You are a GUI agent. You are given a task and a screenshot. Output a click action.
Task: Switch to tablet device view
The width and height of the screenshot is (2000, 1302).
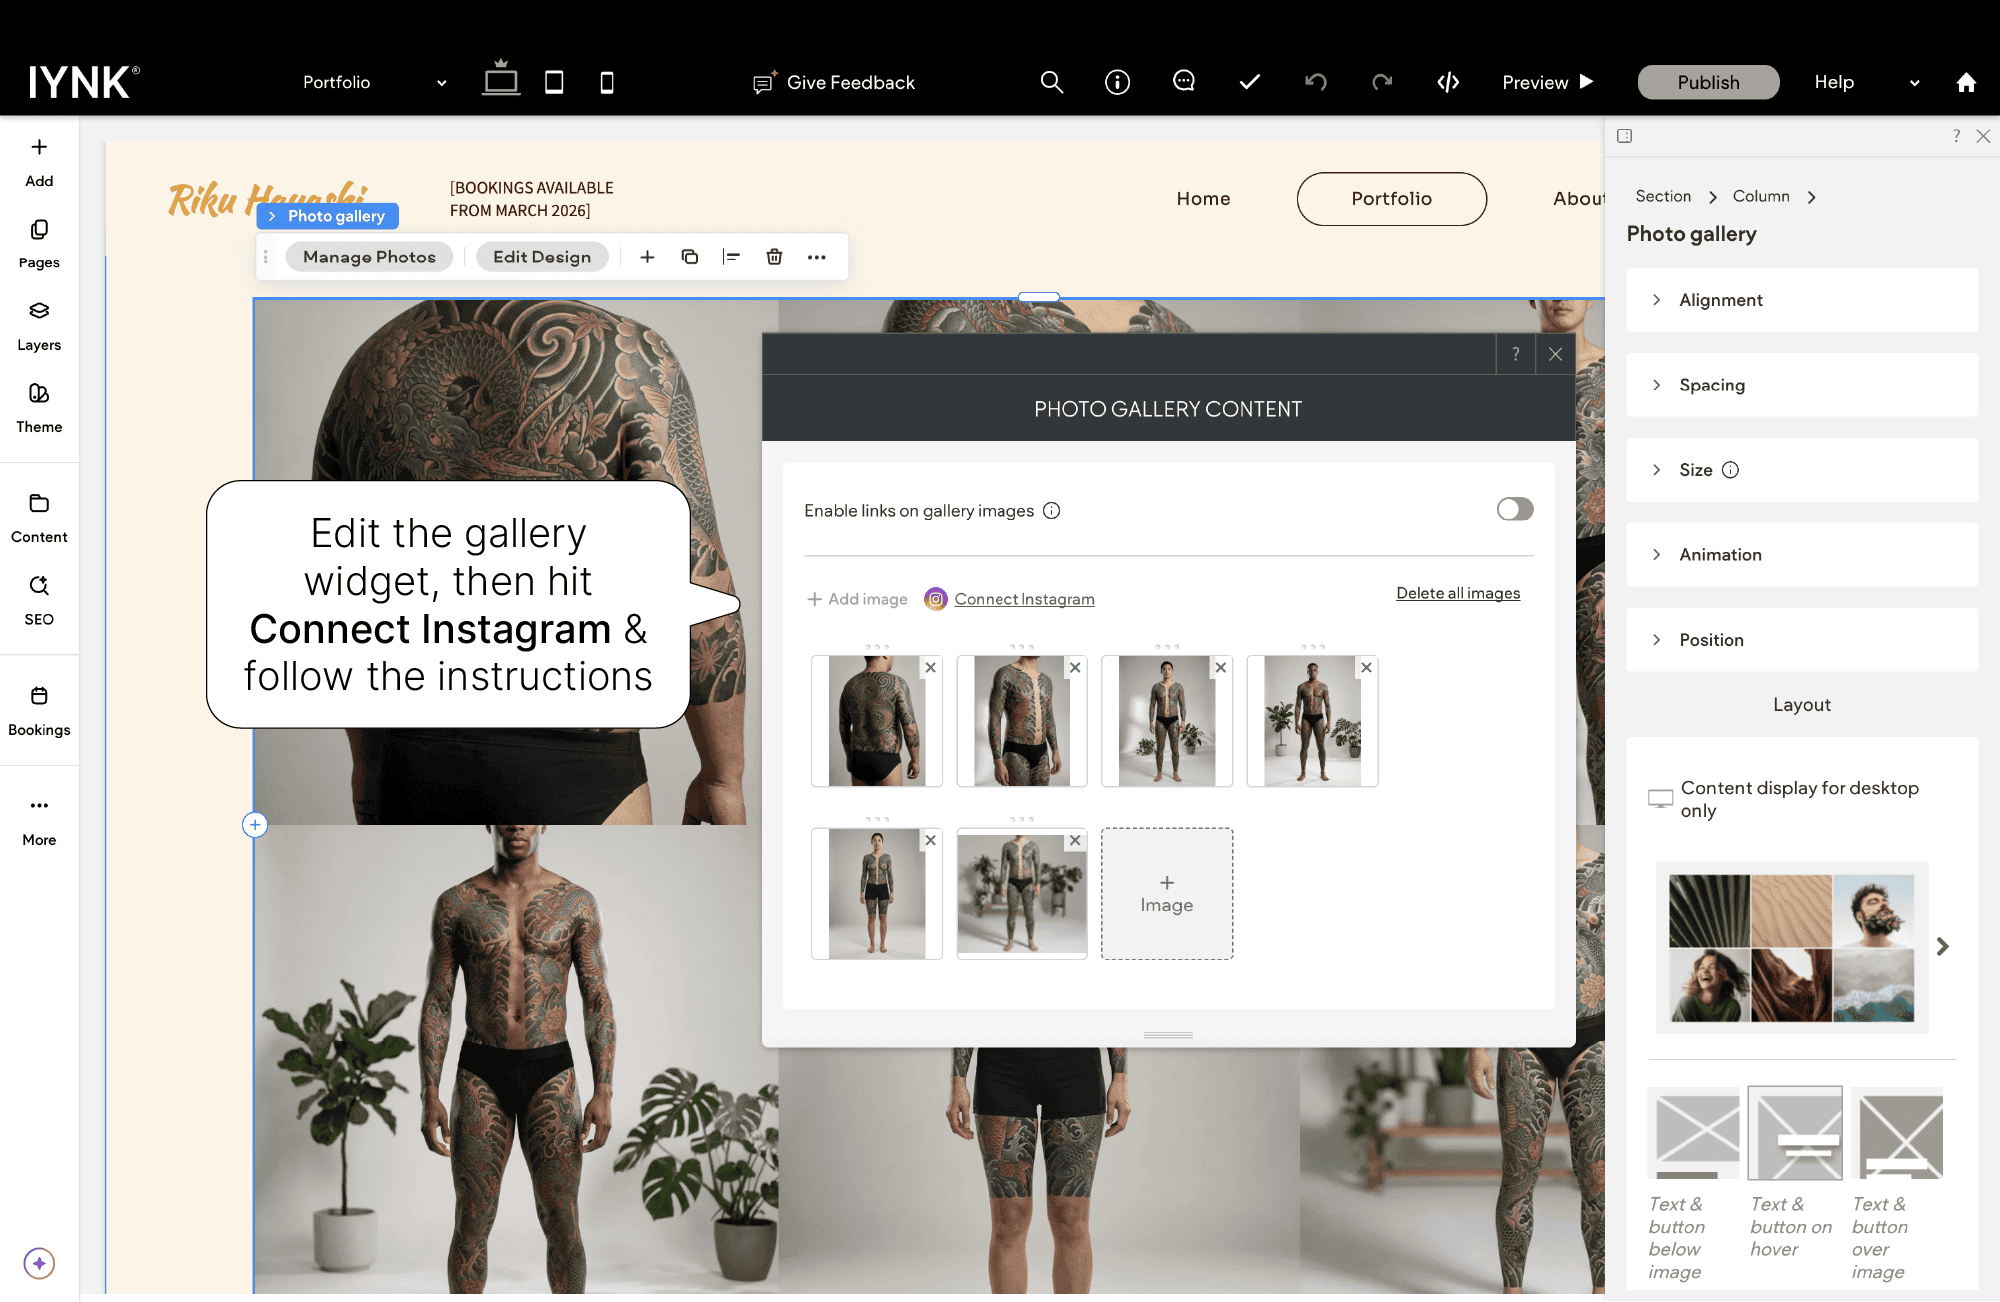pos(554,82)
